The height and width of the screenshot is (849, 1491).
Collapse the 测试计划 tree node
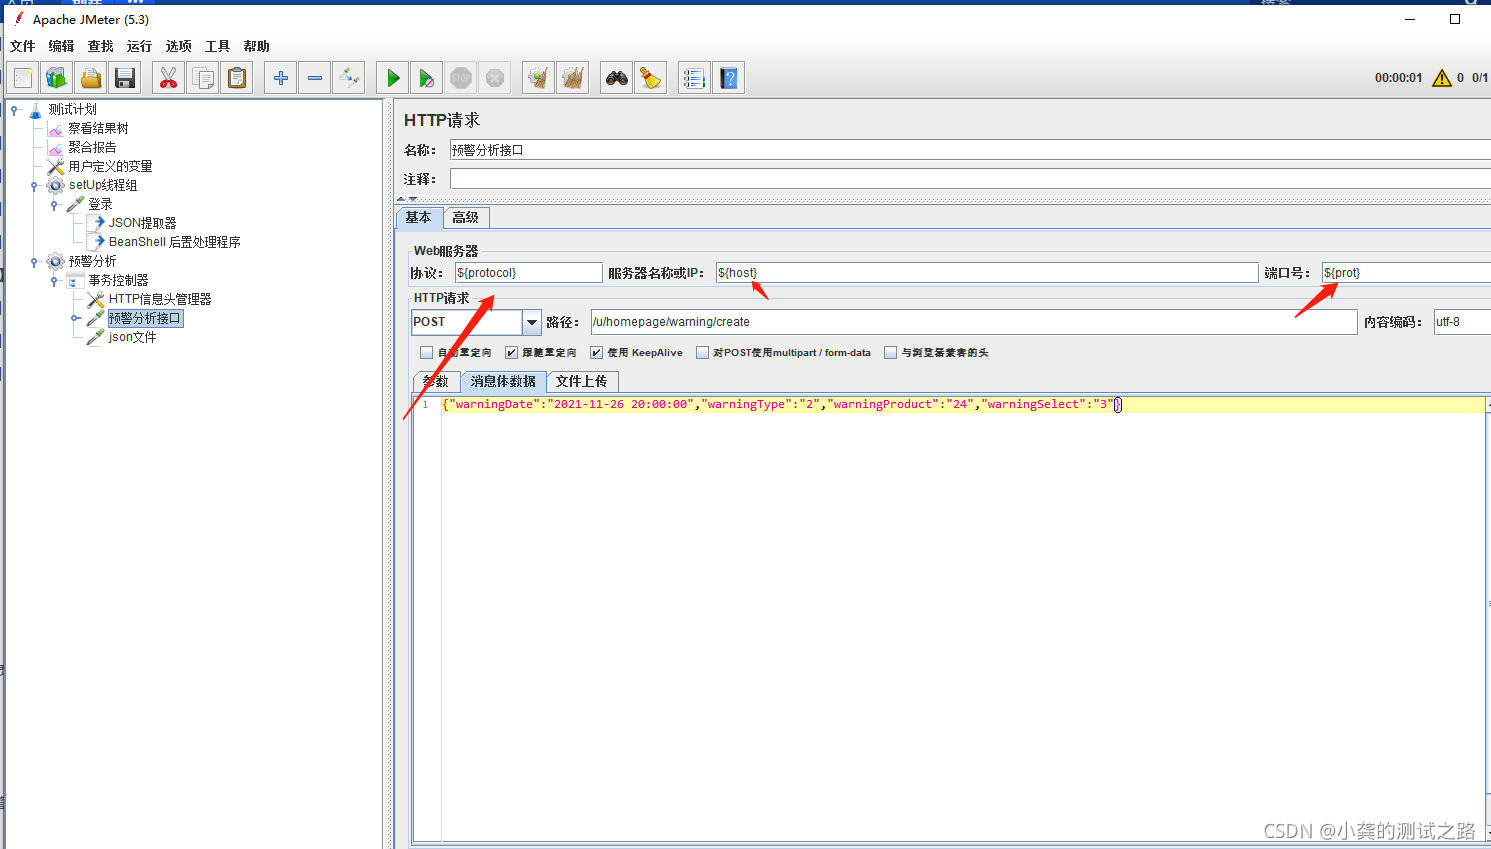[x=15, y=110]
